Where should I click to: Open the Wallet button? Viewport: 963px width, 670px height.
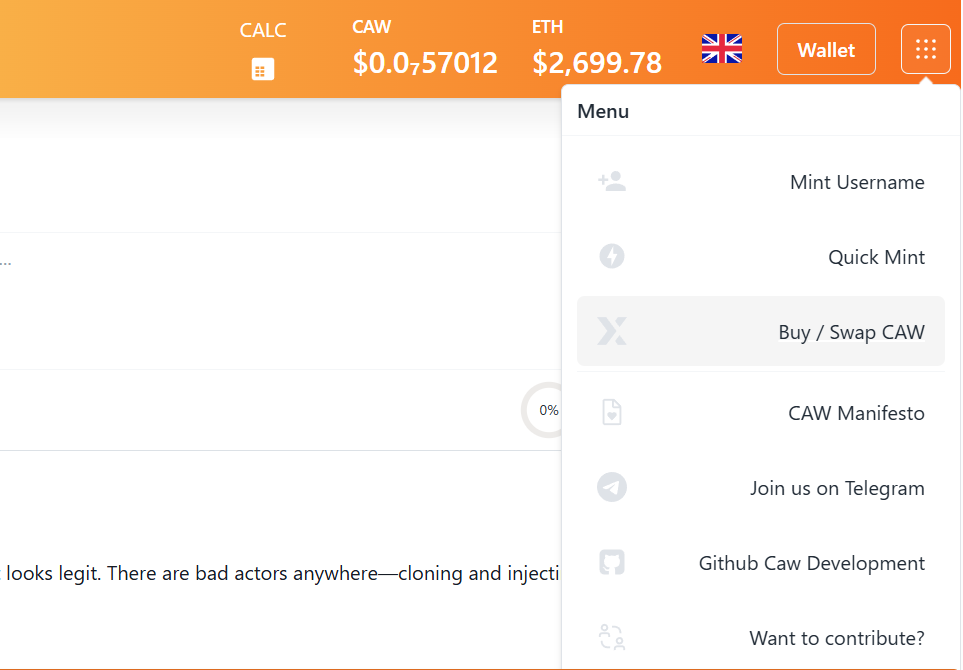coord(826,49)
